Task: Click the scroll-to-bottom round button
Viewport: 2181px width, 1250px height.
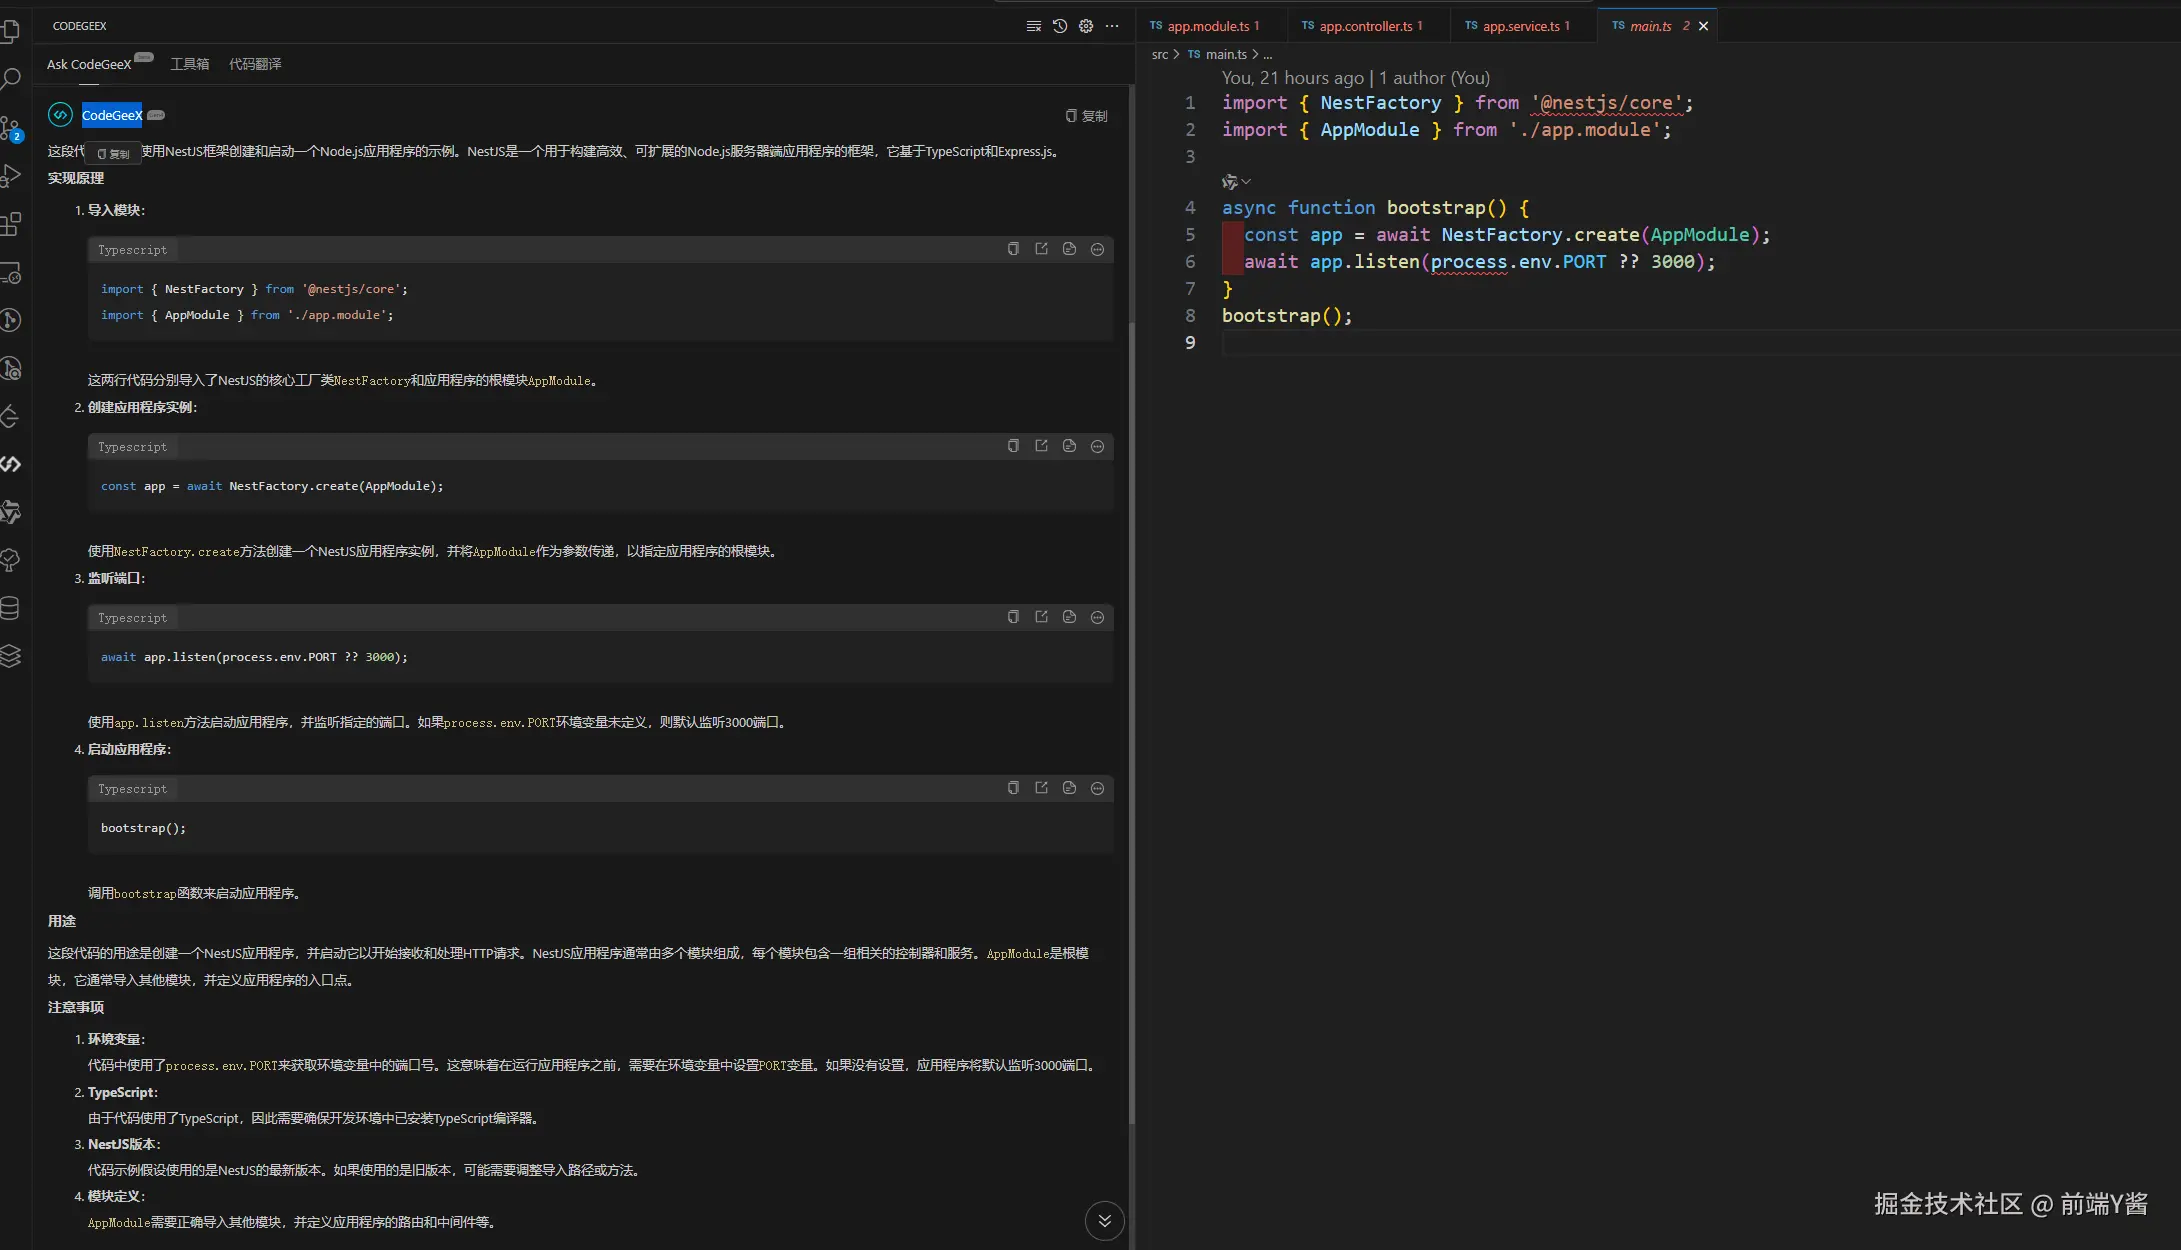Action: coord(1104,1220)
